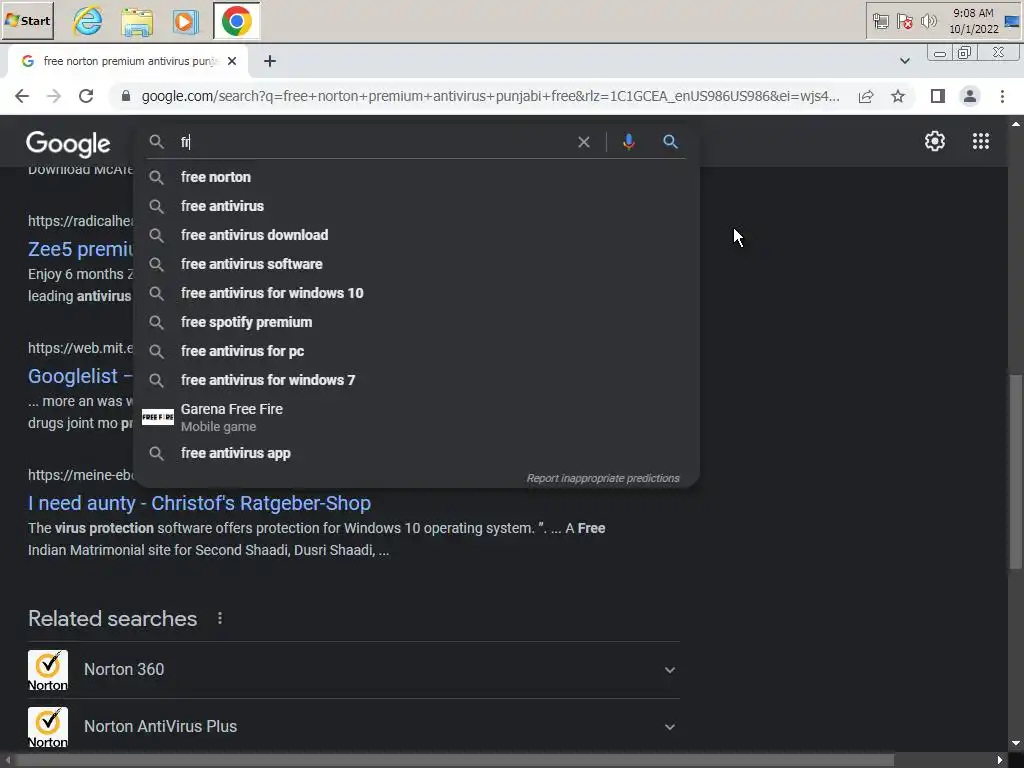
Task: Go to Google home via the logo
Action: click(68, 143)
